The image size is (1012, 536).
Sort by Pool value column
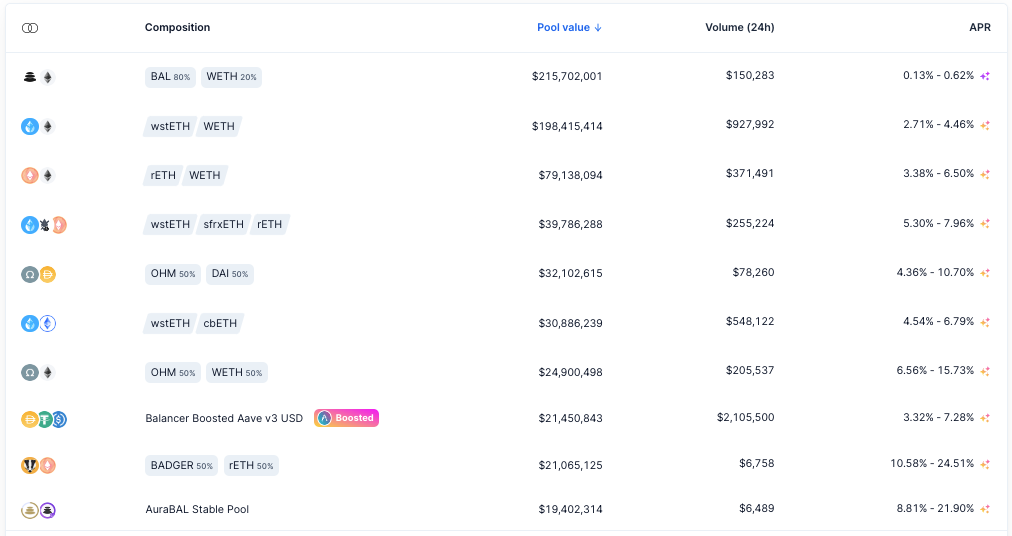pyautogui.click(x=569, y=28)
